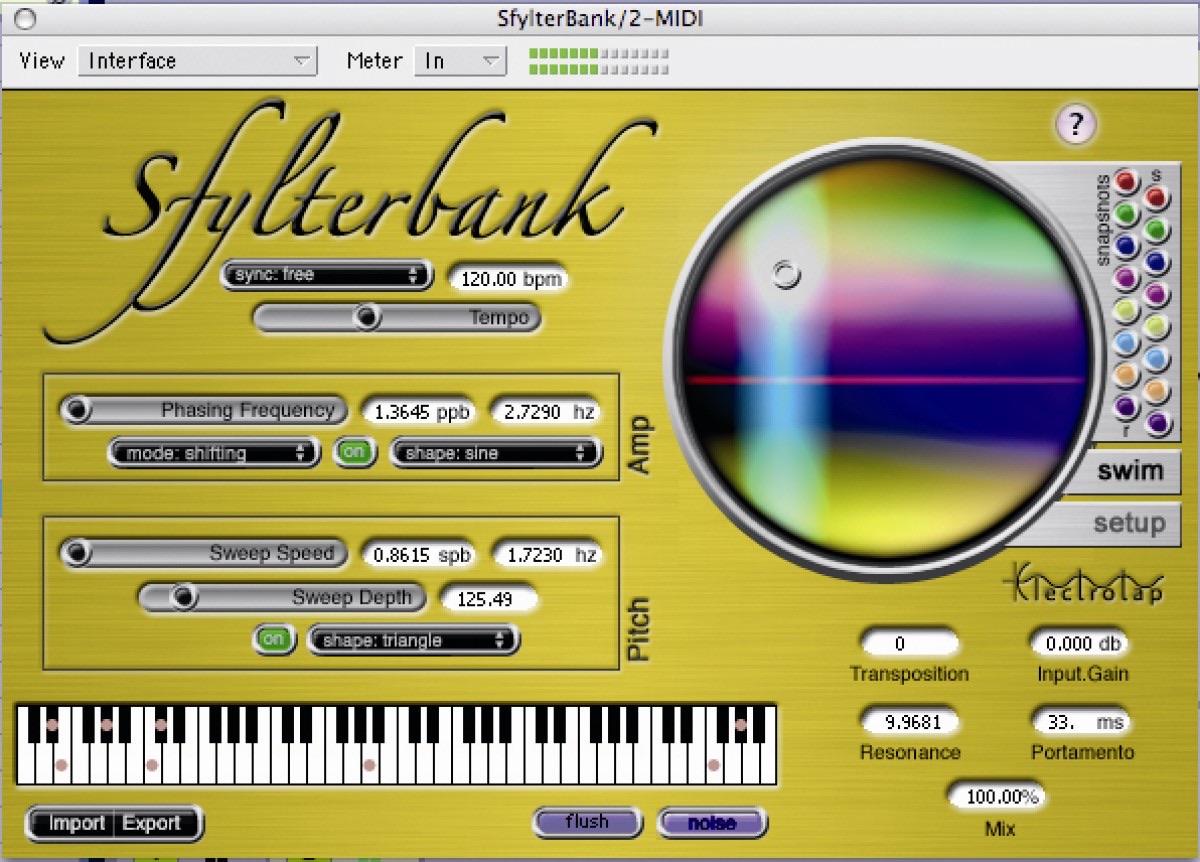This screenshot has width=1200, height=862.
Task: Recall the yellow-green snapshot in r column
Action: click(1128, 309)
